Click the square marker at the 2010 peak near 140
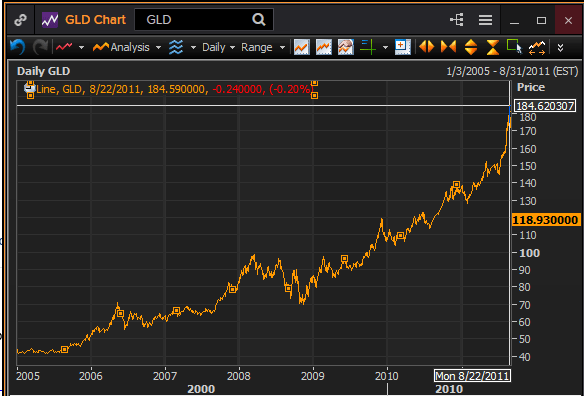The height and width of the screenshot is (396, 584). click(x=457, y=184)
